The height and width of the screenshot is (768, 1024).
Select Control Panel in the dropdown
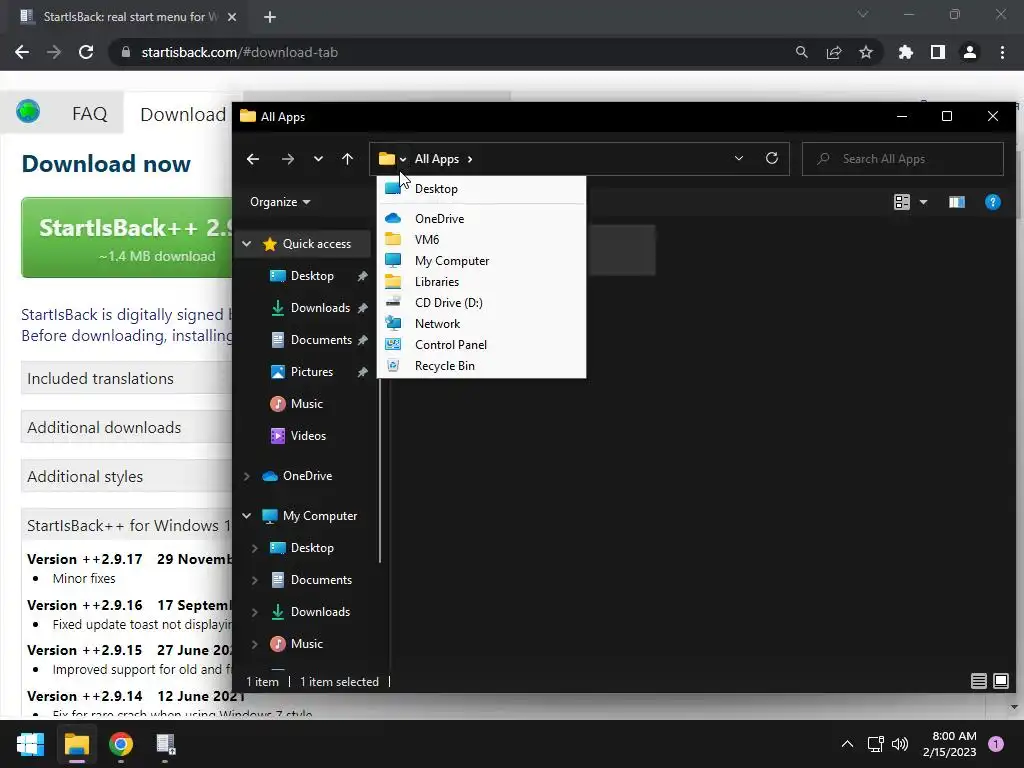(481, 345)
